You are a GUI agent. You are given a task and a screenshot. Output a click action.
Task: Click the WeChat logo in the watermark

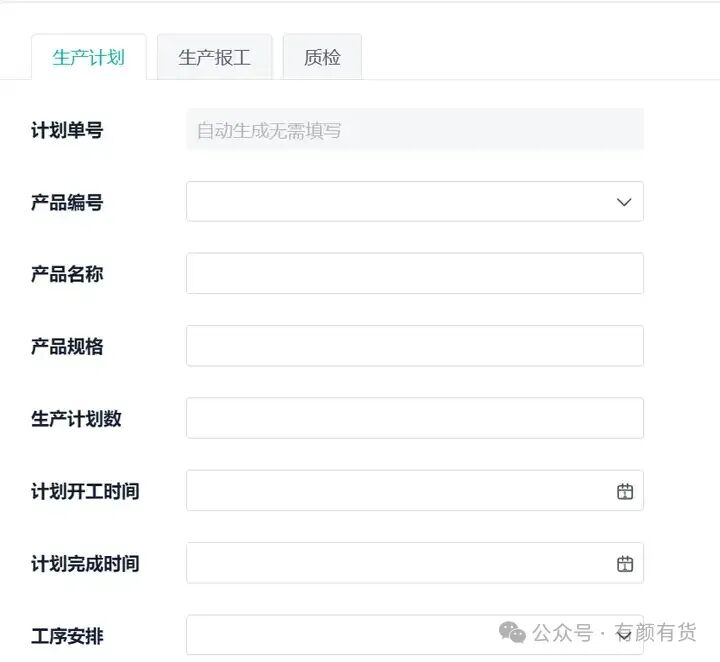coord(512,632)
